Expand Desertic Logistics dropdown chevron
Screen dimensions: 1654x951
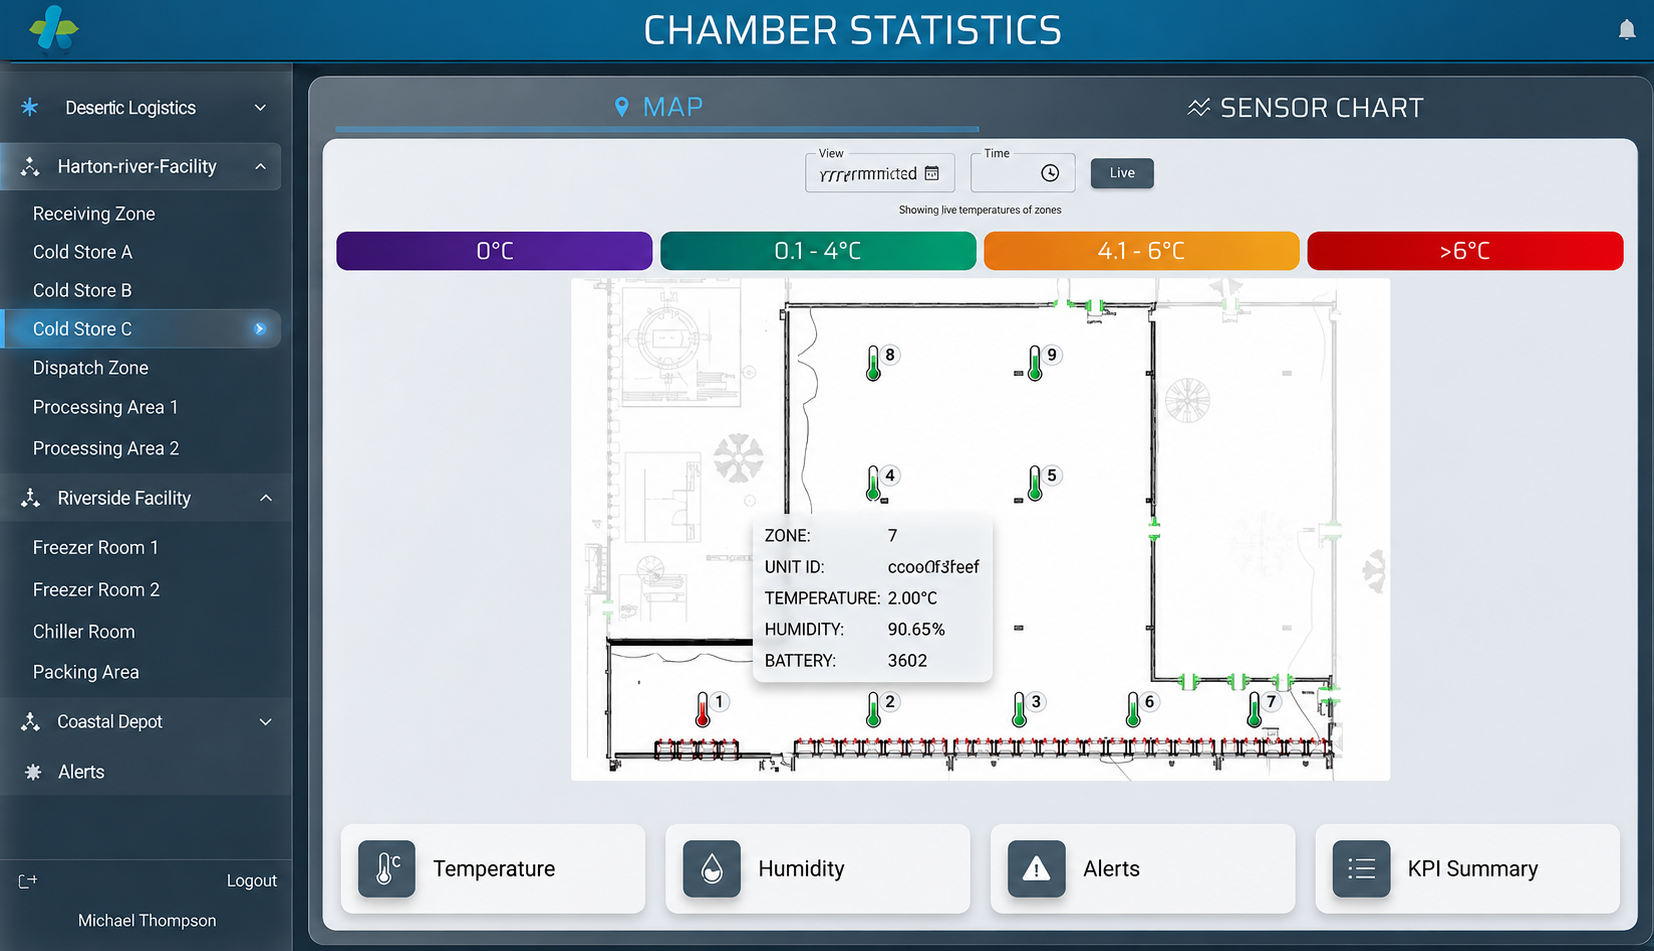tap(261, 107)
